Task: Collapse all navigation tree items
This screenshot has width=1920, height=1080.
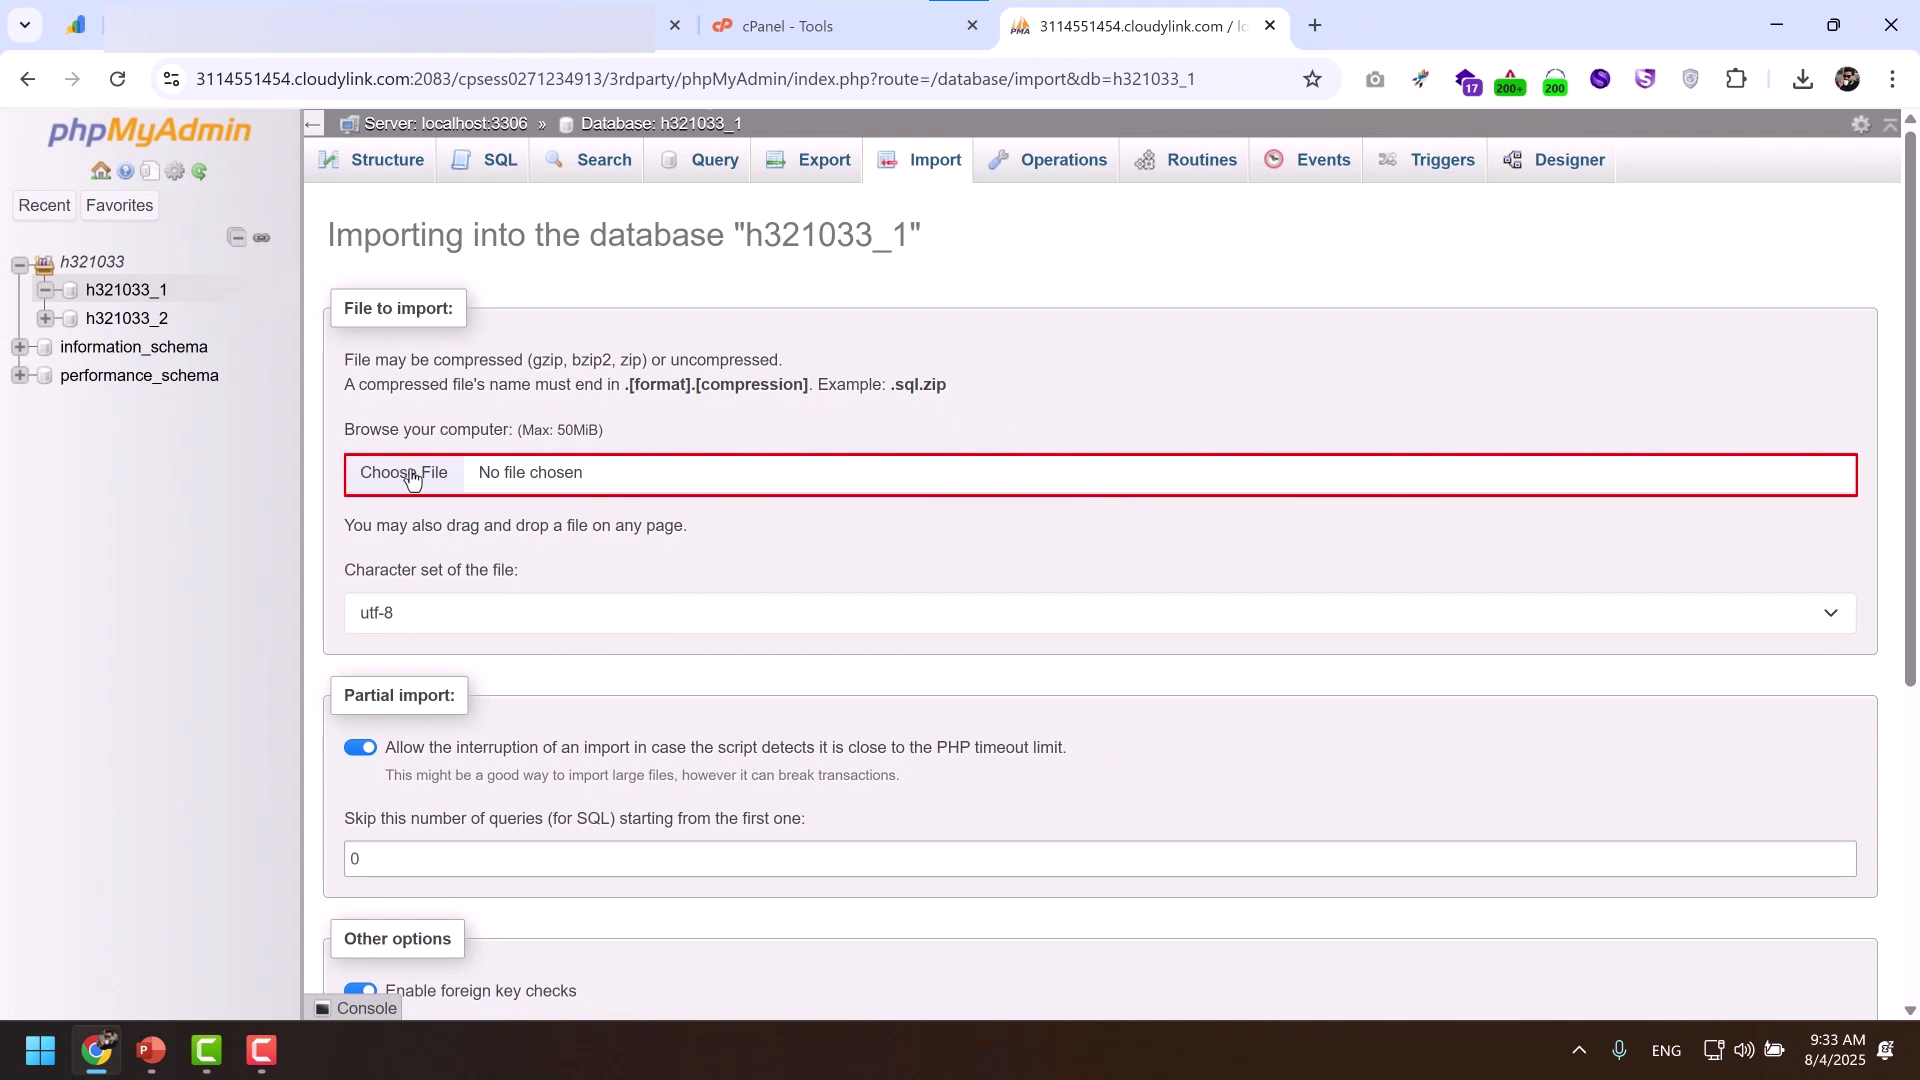Action: click(236, 237)
